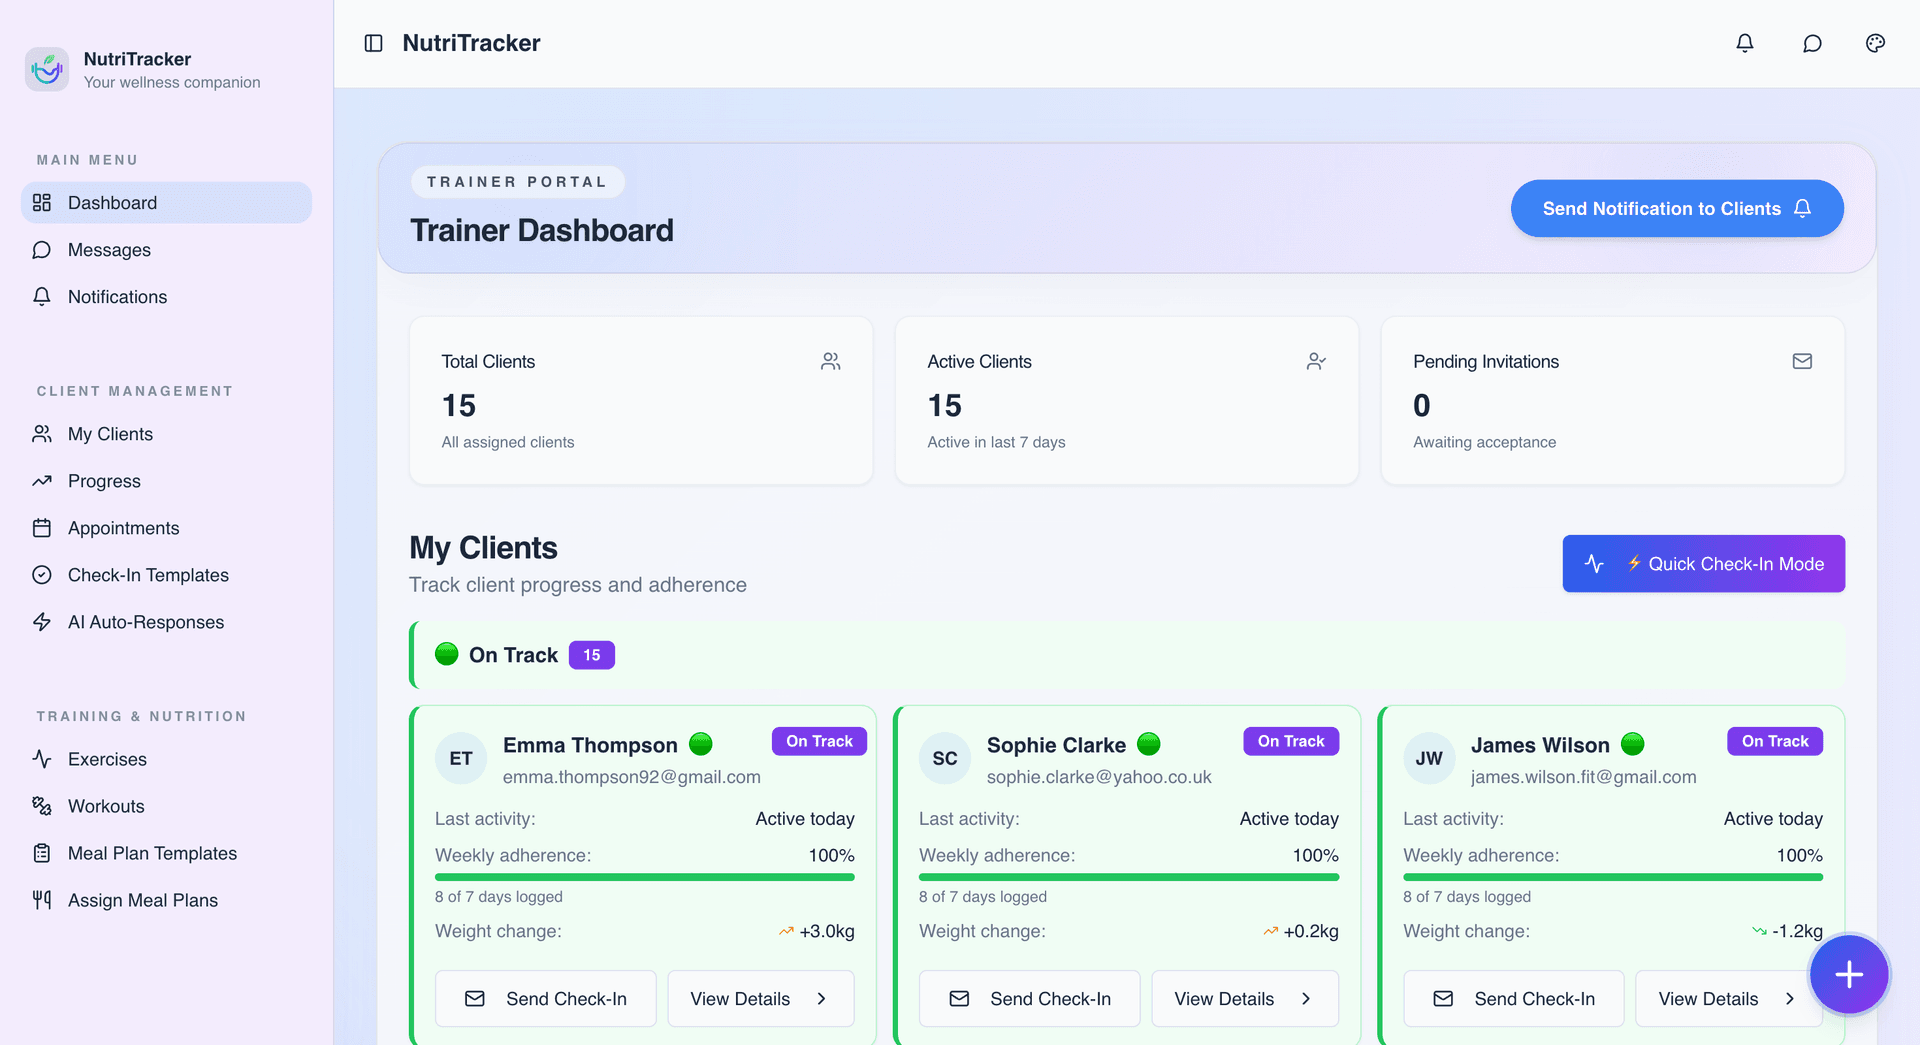This screenshot has width=1920, height=1045.
Task: Click the theme palette icon at top right
Action: (1875, 43)
